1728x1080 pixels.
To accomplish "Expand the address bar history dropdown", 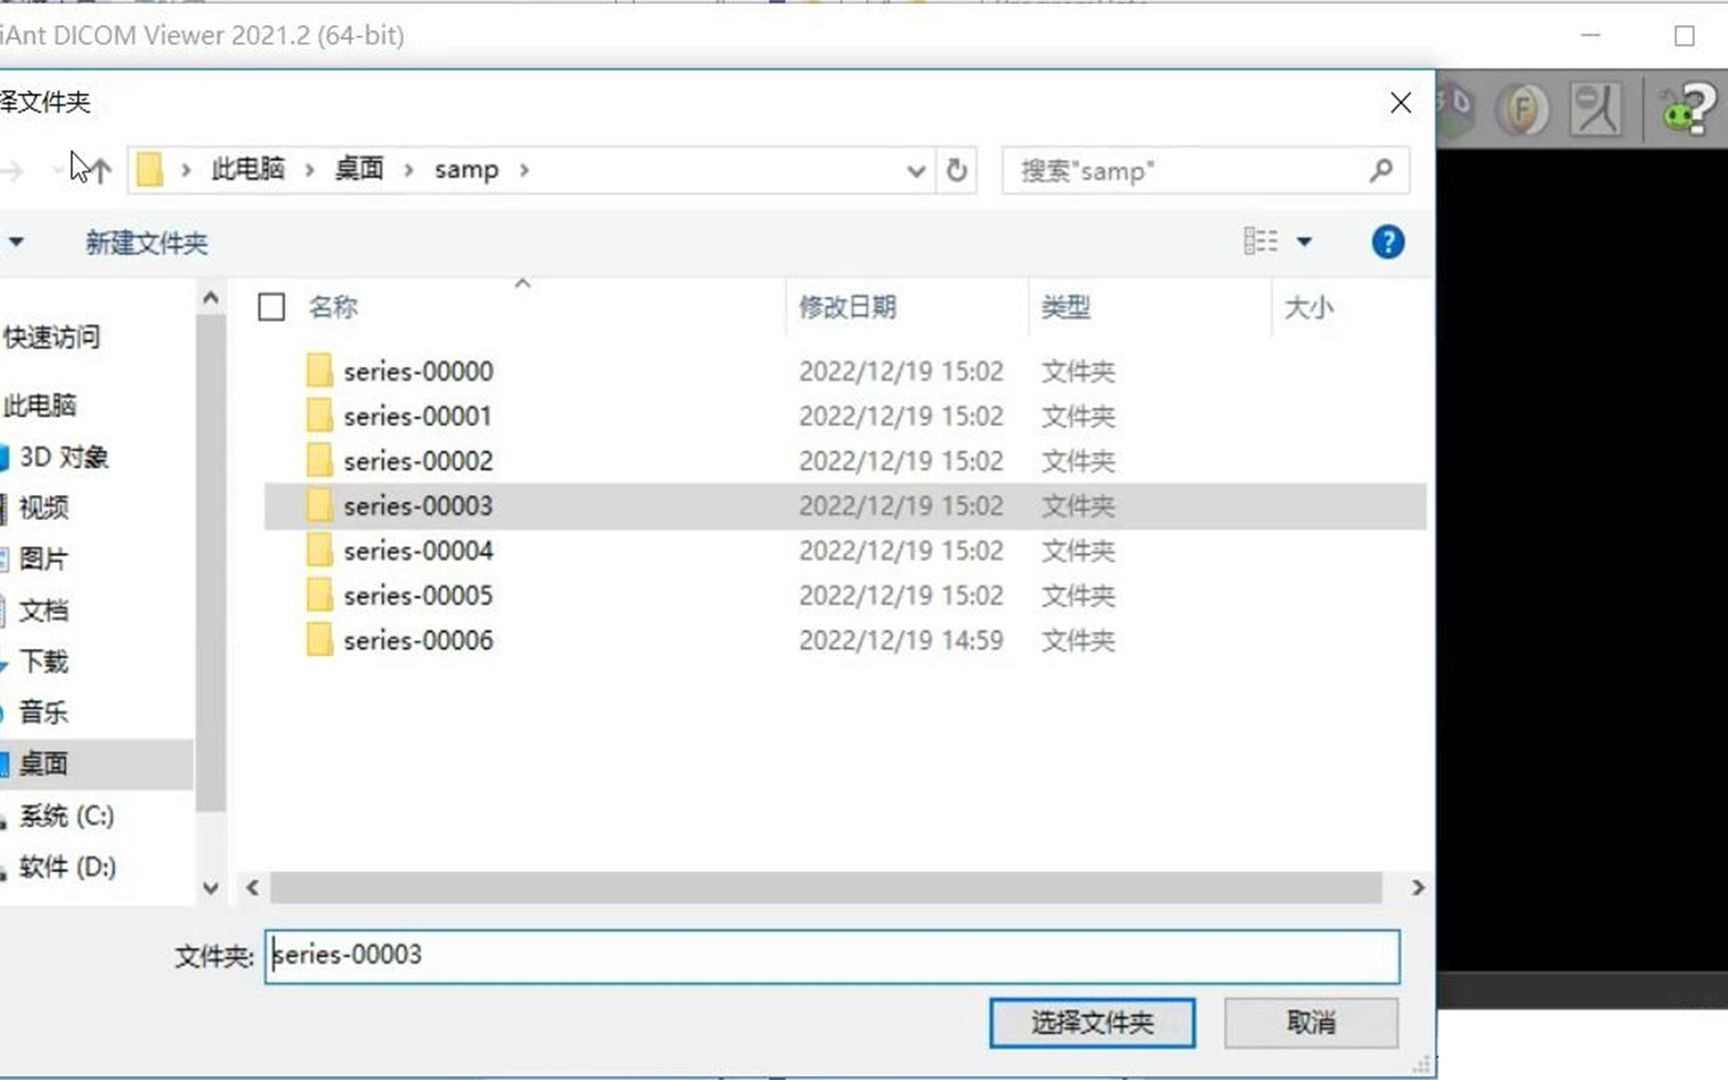I will coord(915,171).
